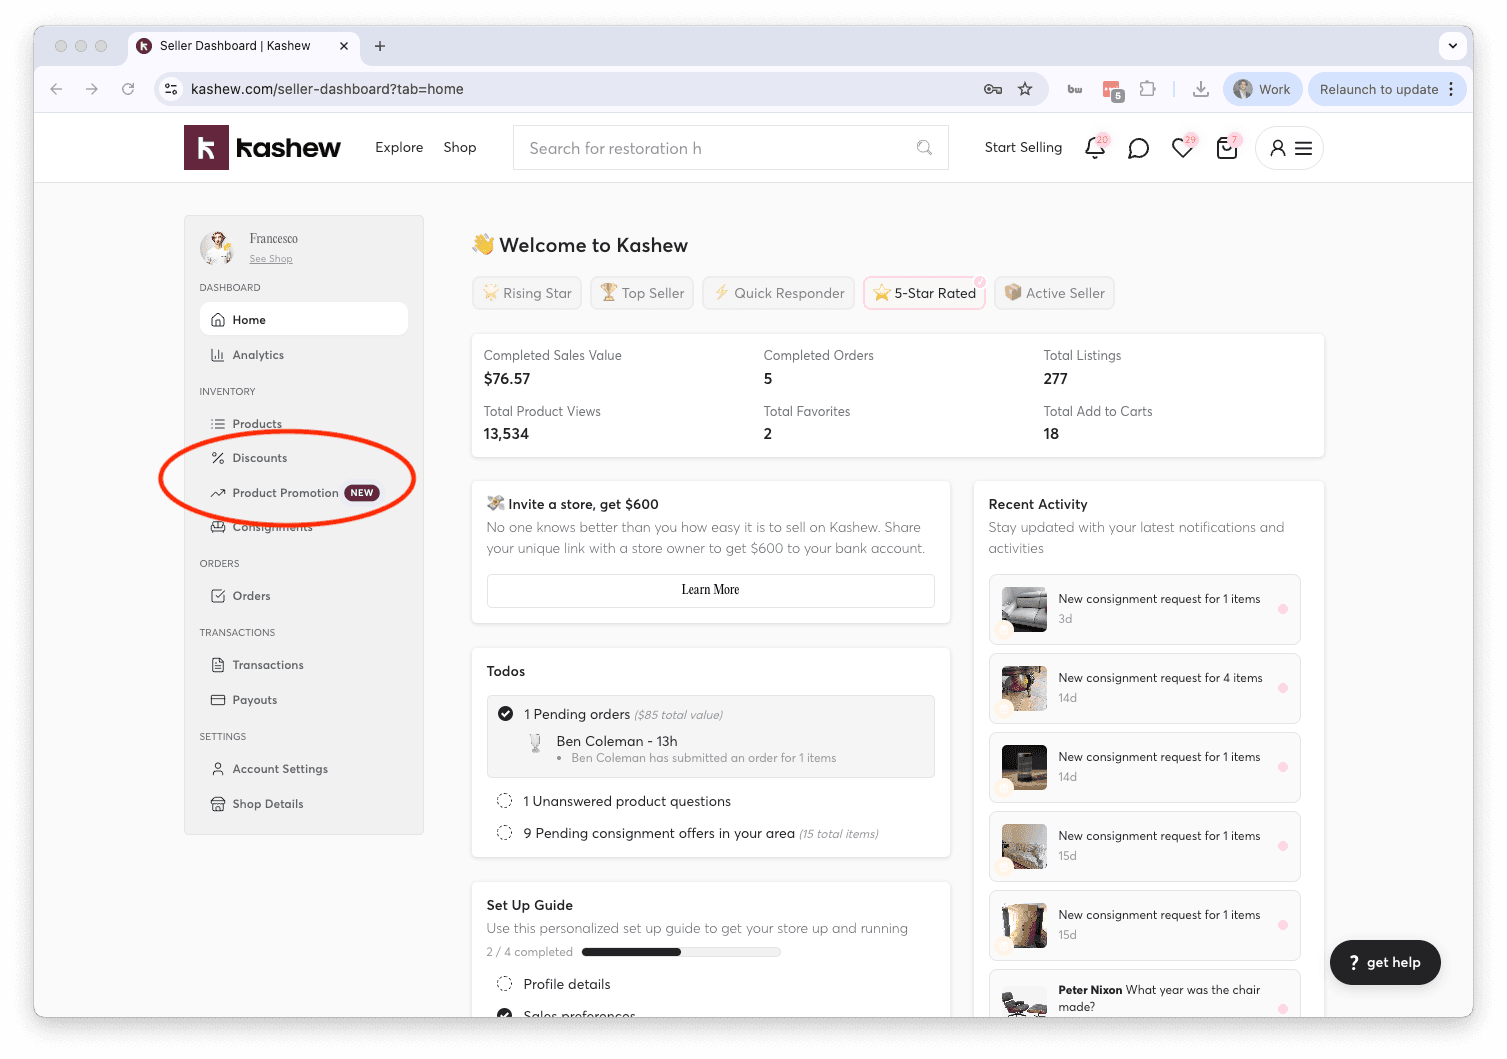Select the Rising Star badge
Screen dimensions: 1507x1059
pos(527,293)
